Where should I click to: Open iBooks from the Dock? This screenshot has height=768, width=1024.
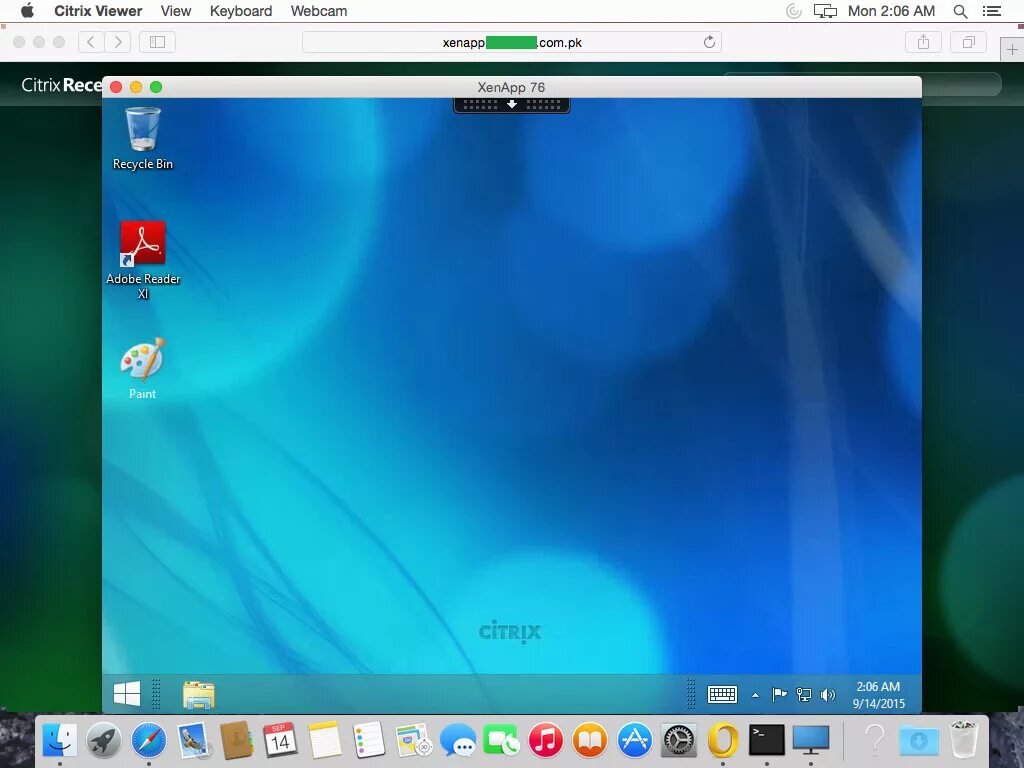pyautogui.click(x=590, y=740)
